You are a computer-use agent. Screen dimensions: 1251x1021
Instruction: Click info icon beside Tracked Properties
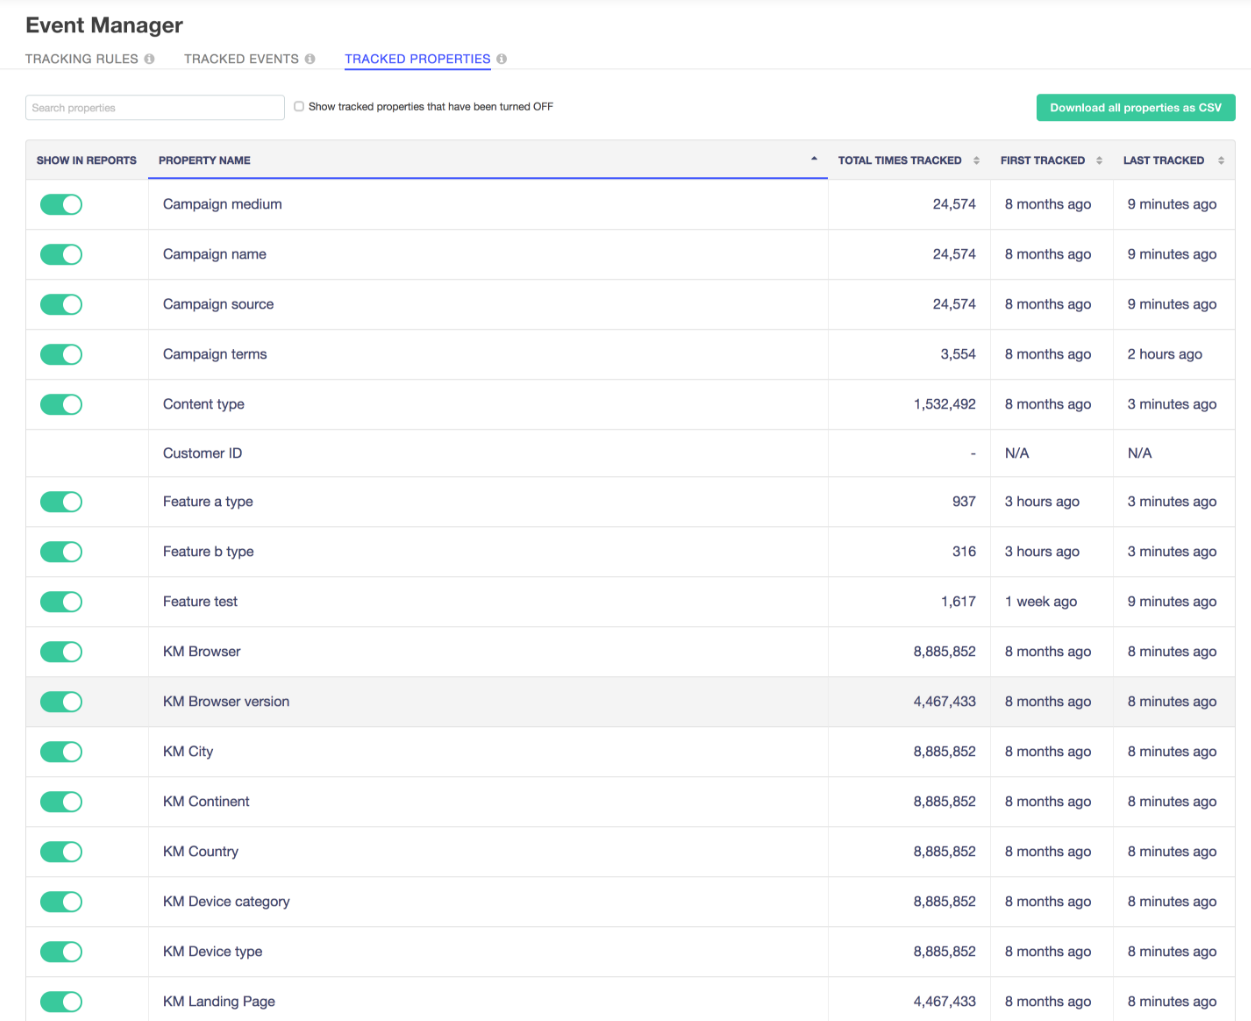click(x=503, y=59)
